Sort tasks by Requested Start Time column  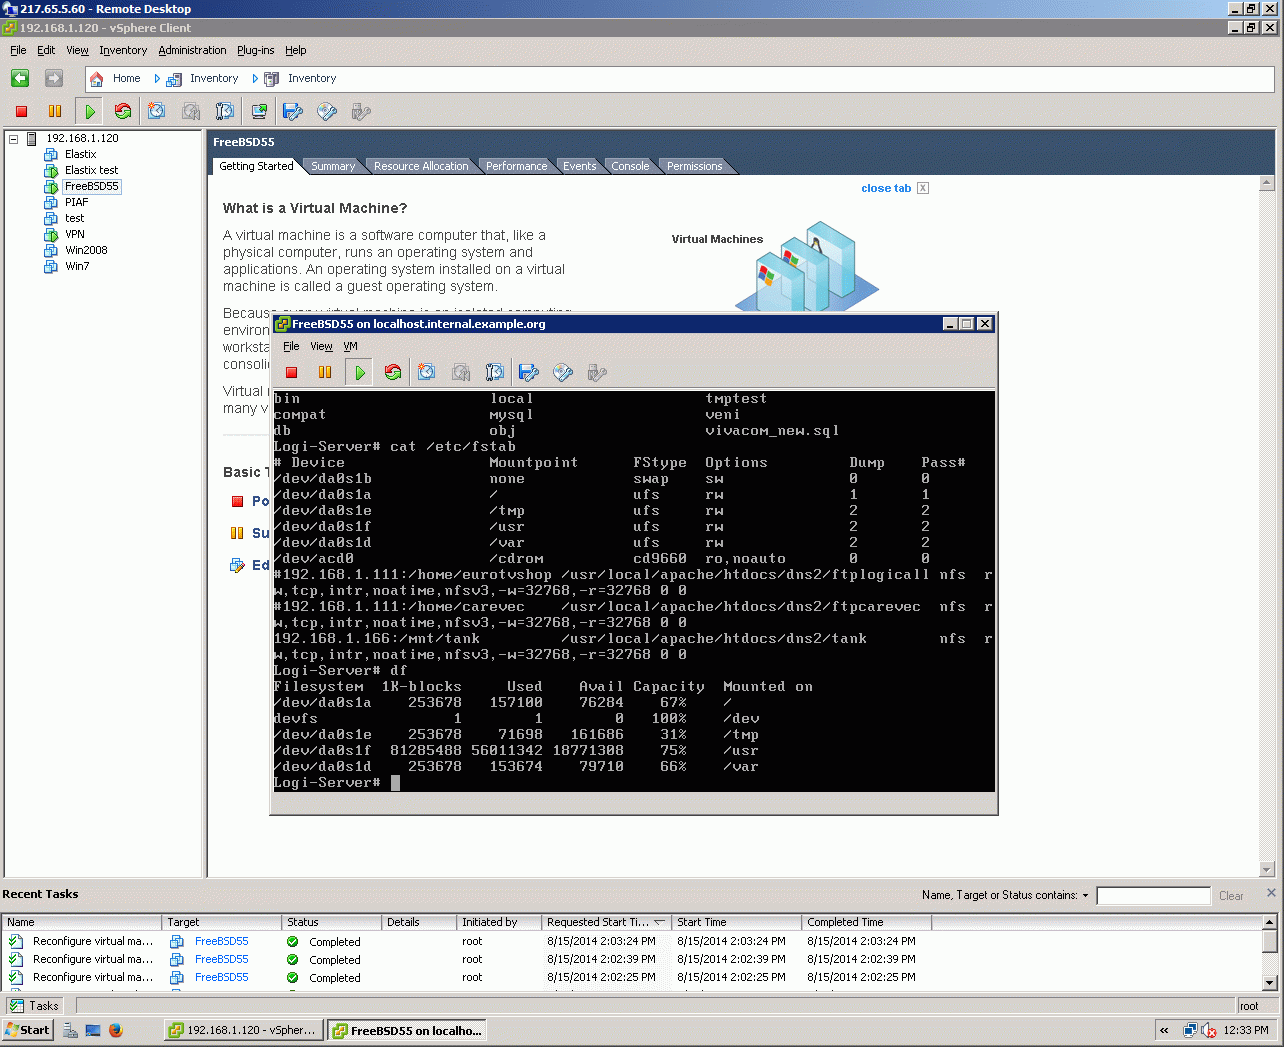tap(606, 922)
